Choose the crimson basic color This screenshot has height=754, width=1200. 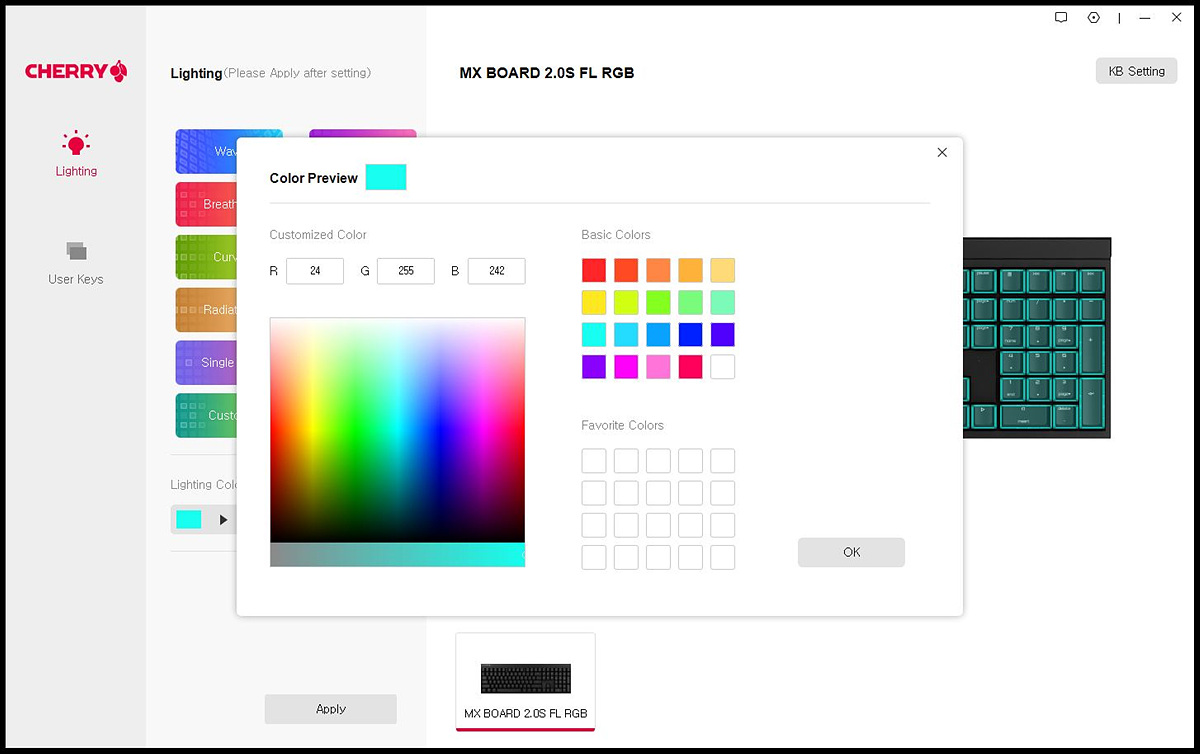click(x=690, y=366)
